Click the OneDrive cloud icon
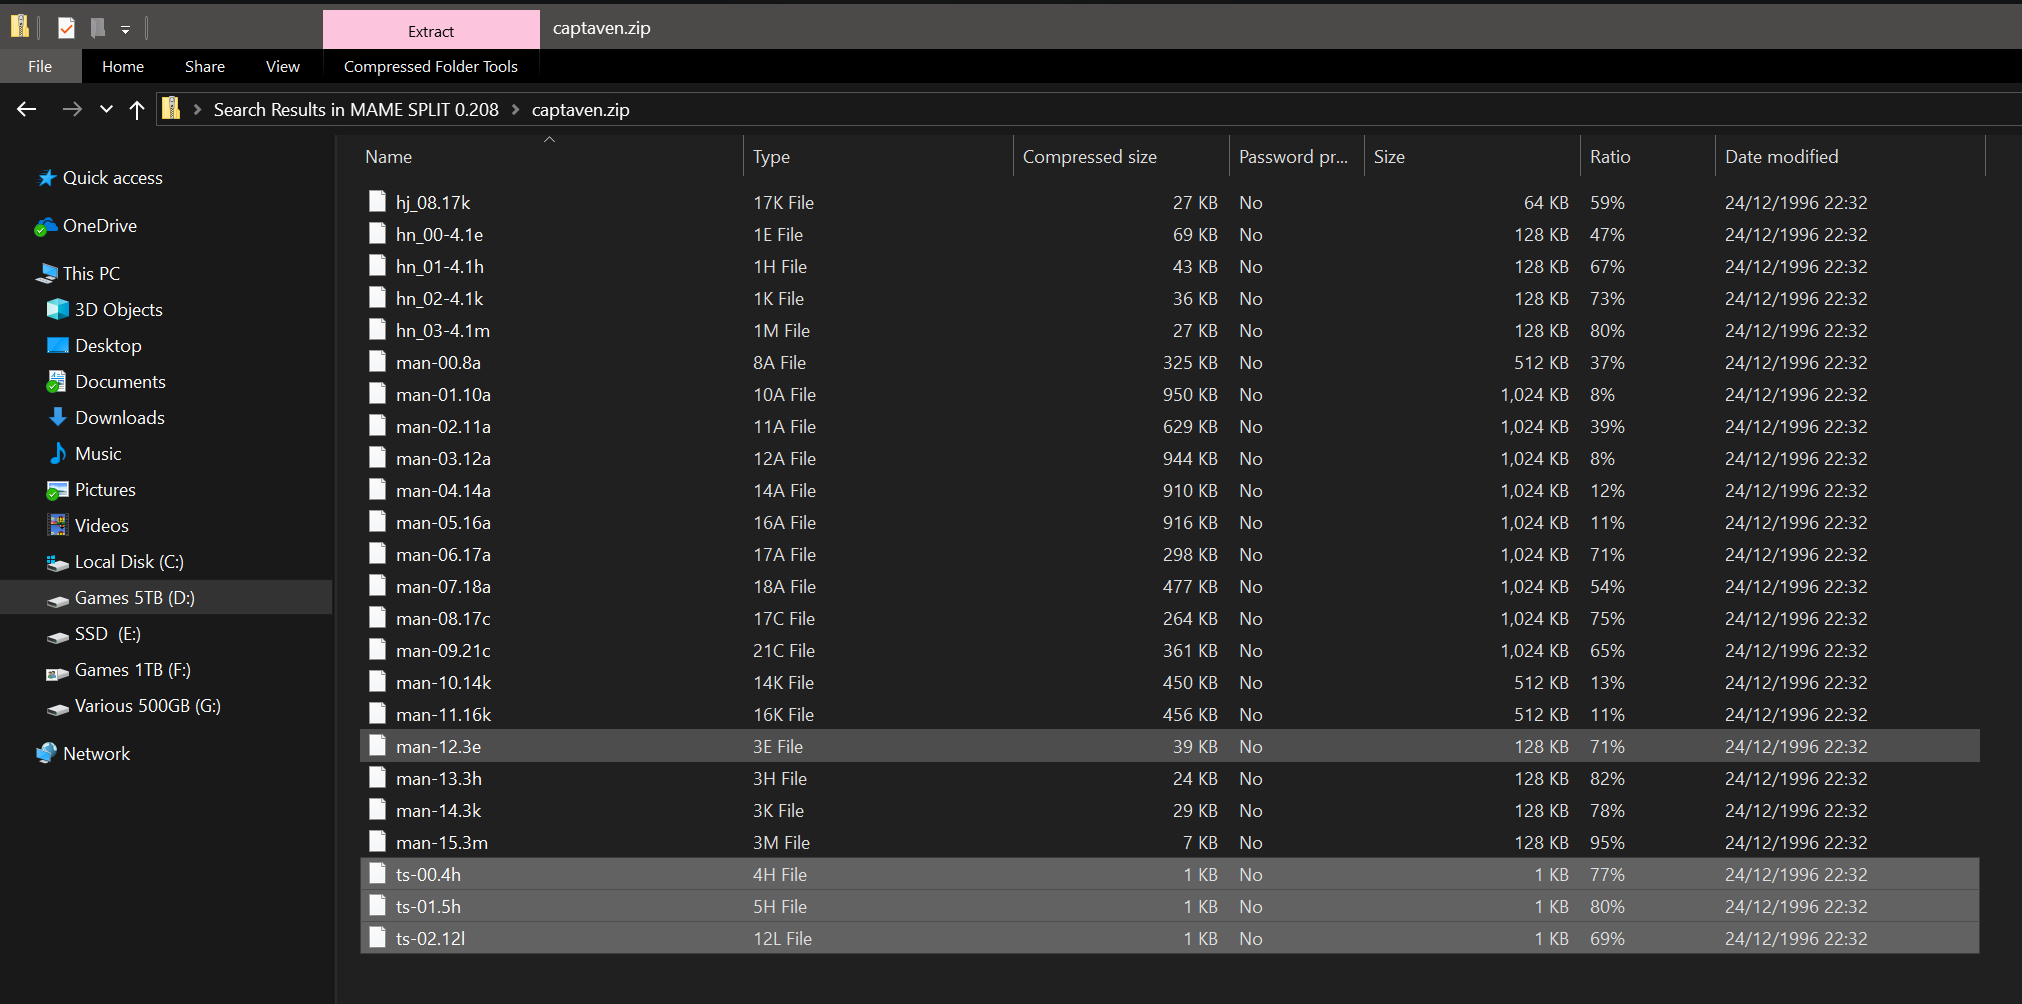 tap(45, 226)
